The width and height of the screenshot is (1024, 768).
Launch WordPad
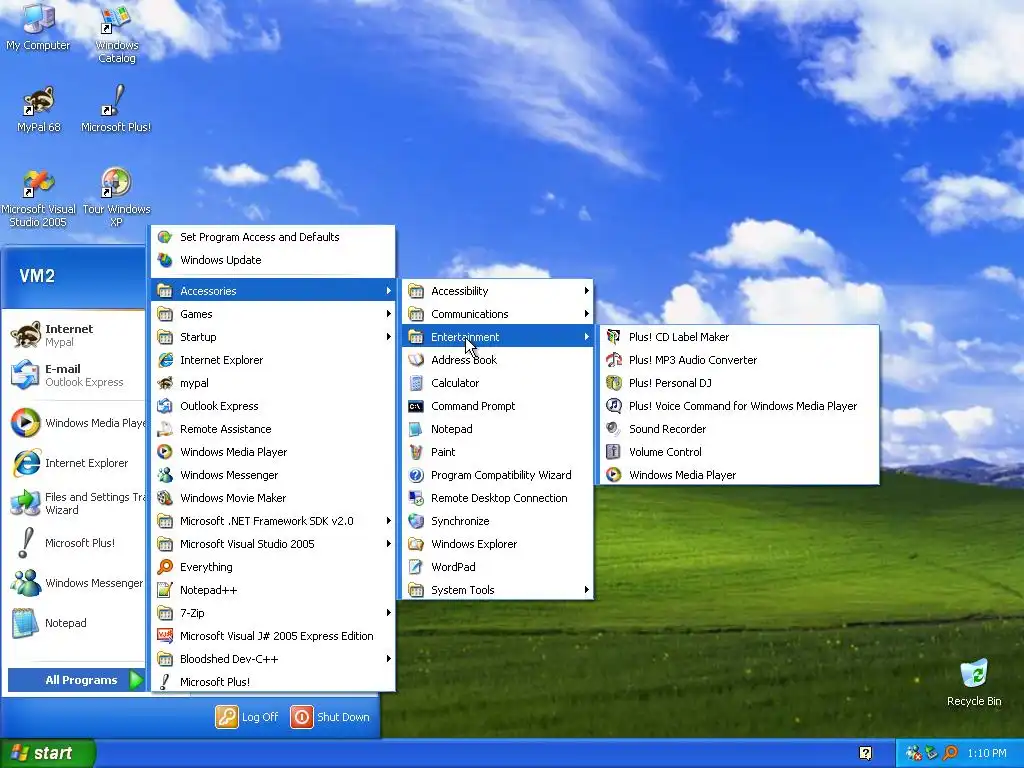click(498, 567)
